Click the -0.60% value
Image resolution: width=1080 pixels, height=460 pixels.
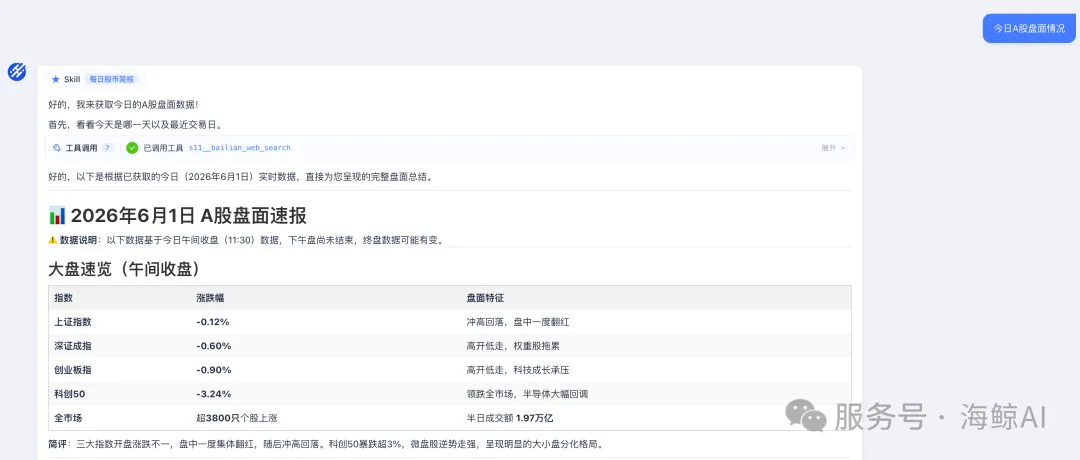tap(214, 346)
